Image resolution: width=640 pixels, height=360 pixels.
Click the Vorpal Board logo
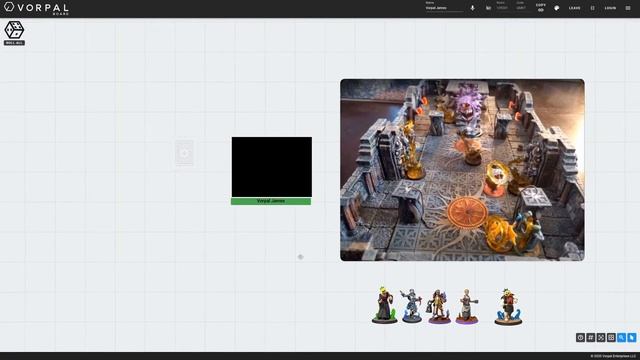36,8
